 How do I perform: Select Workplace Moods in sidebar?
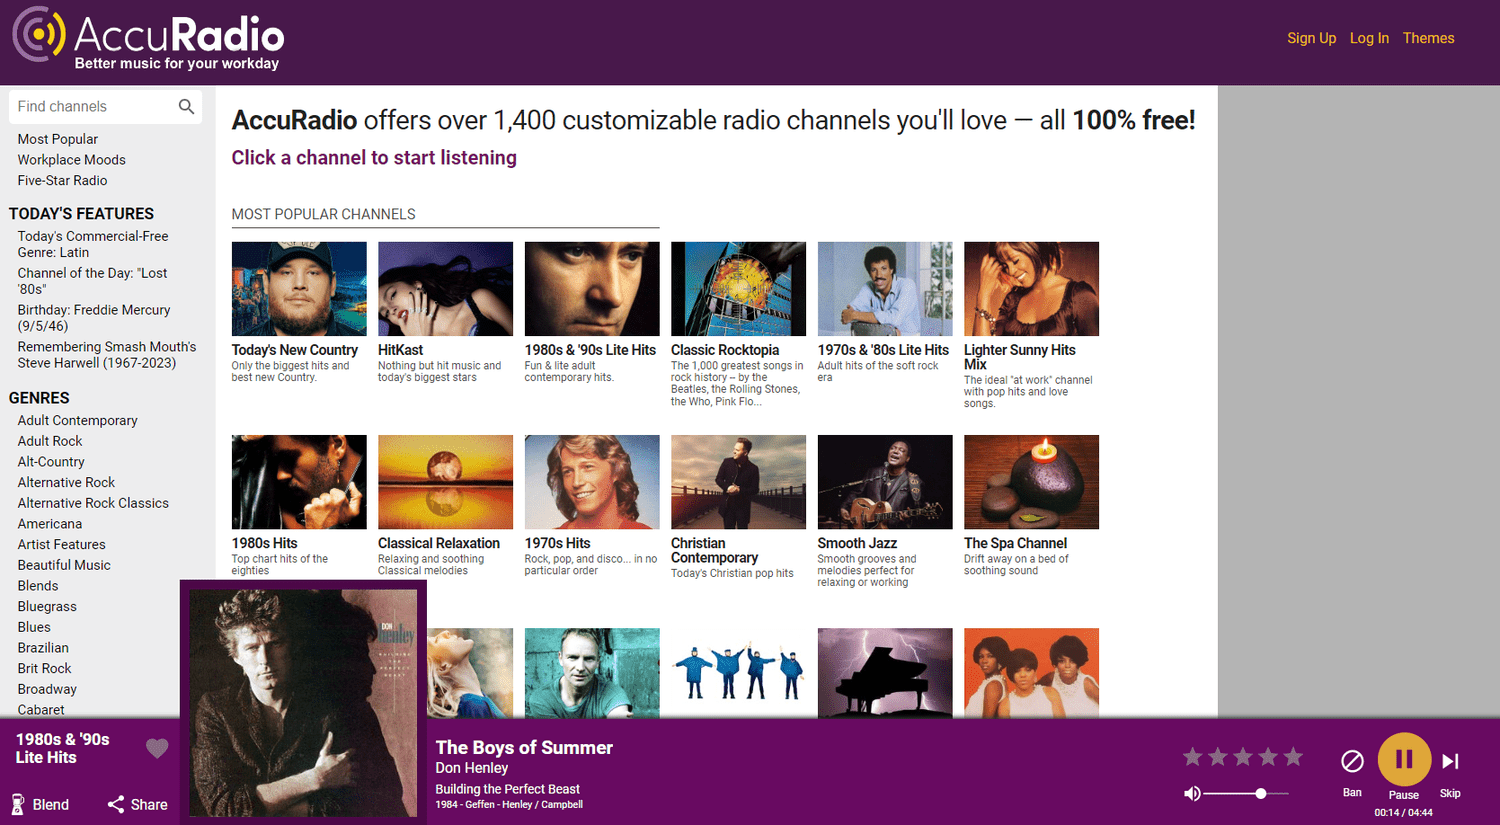click(71, 160)
